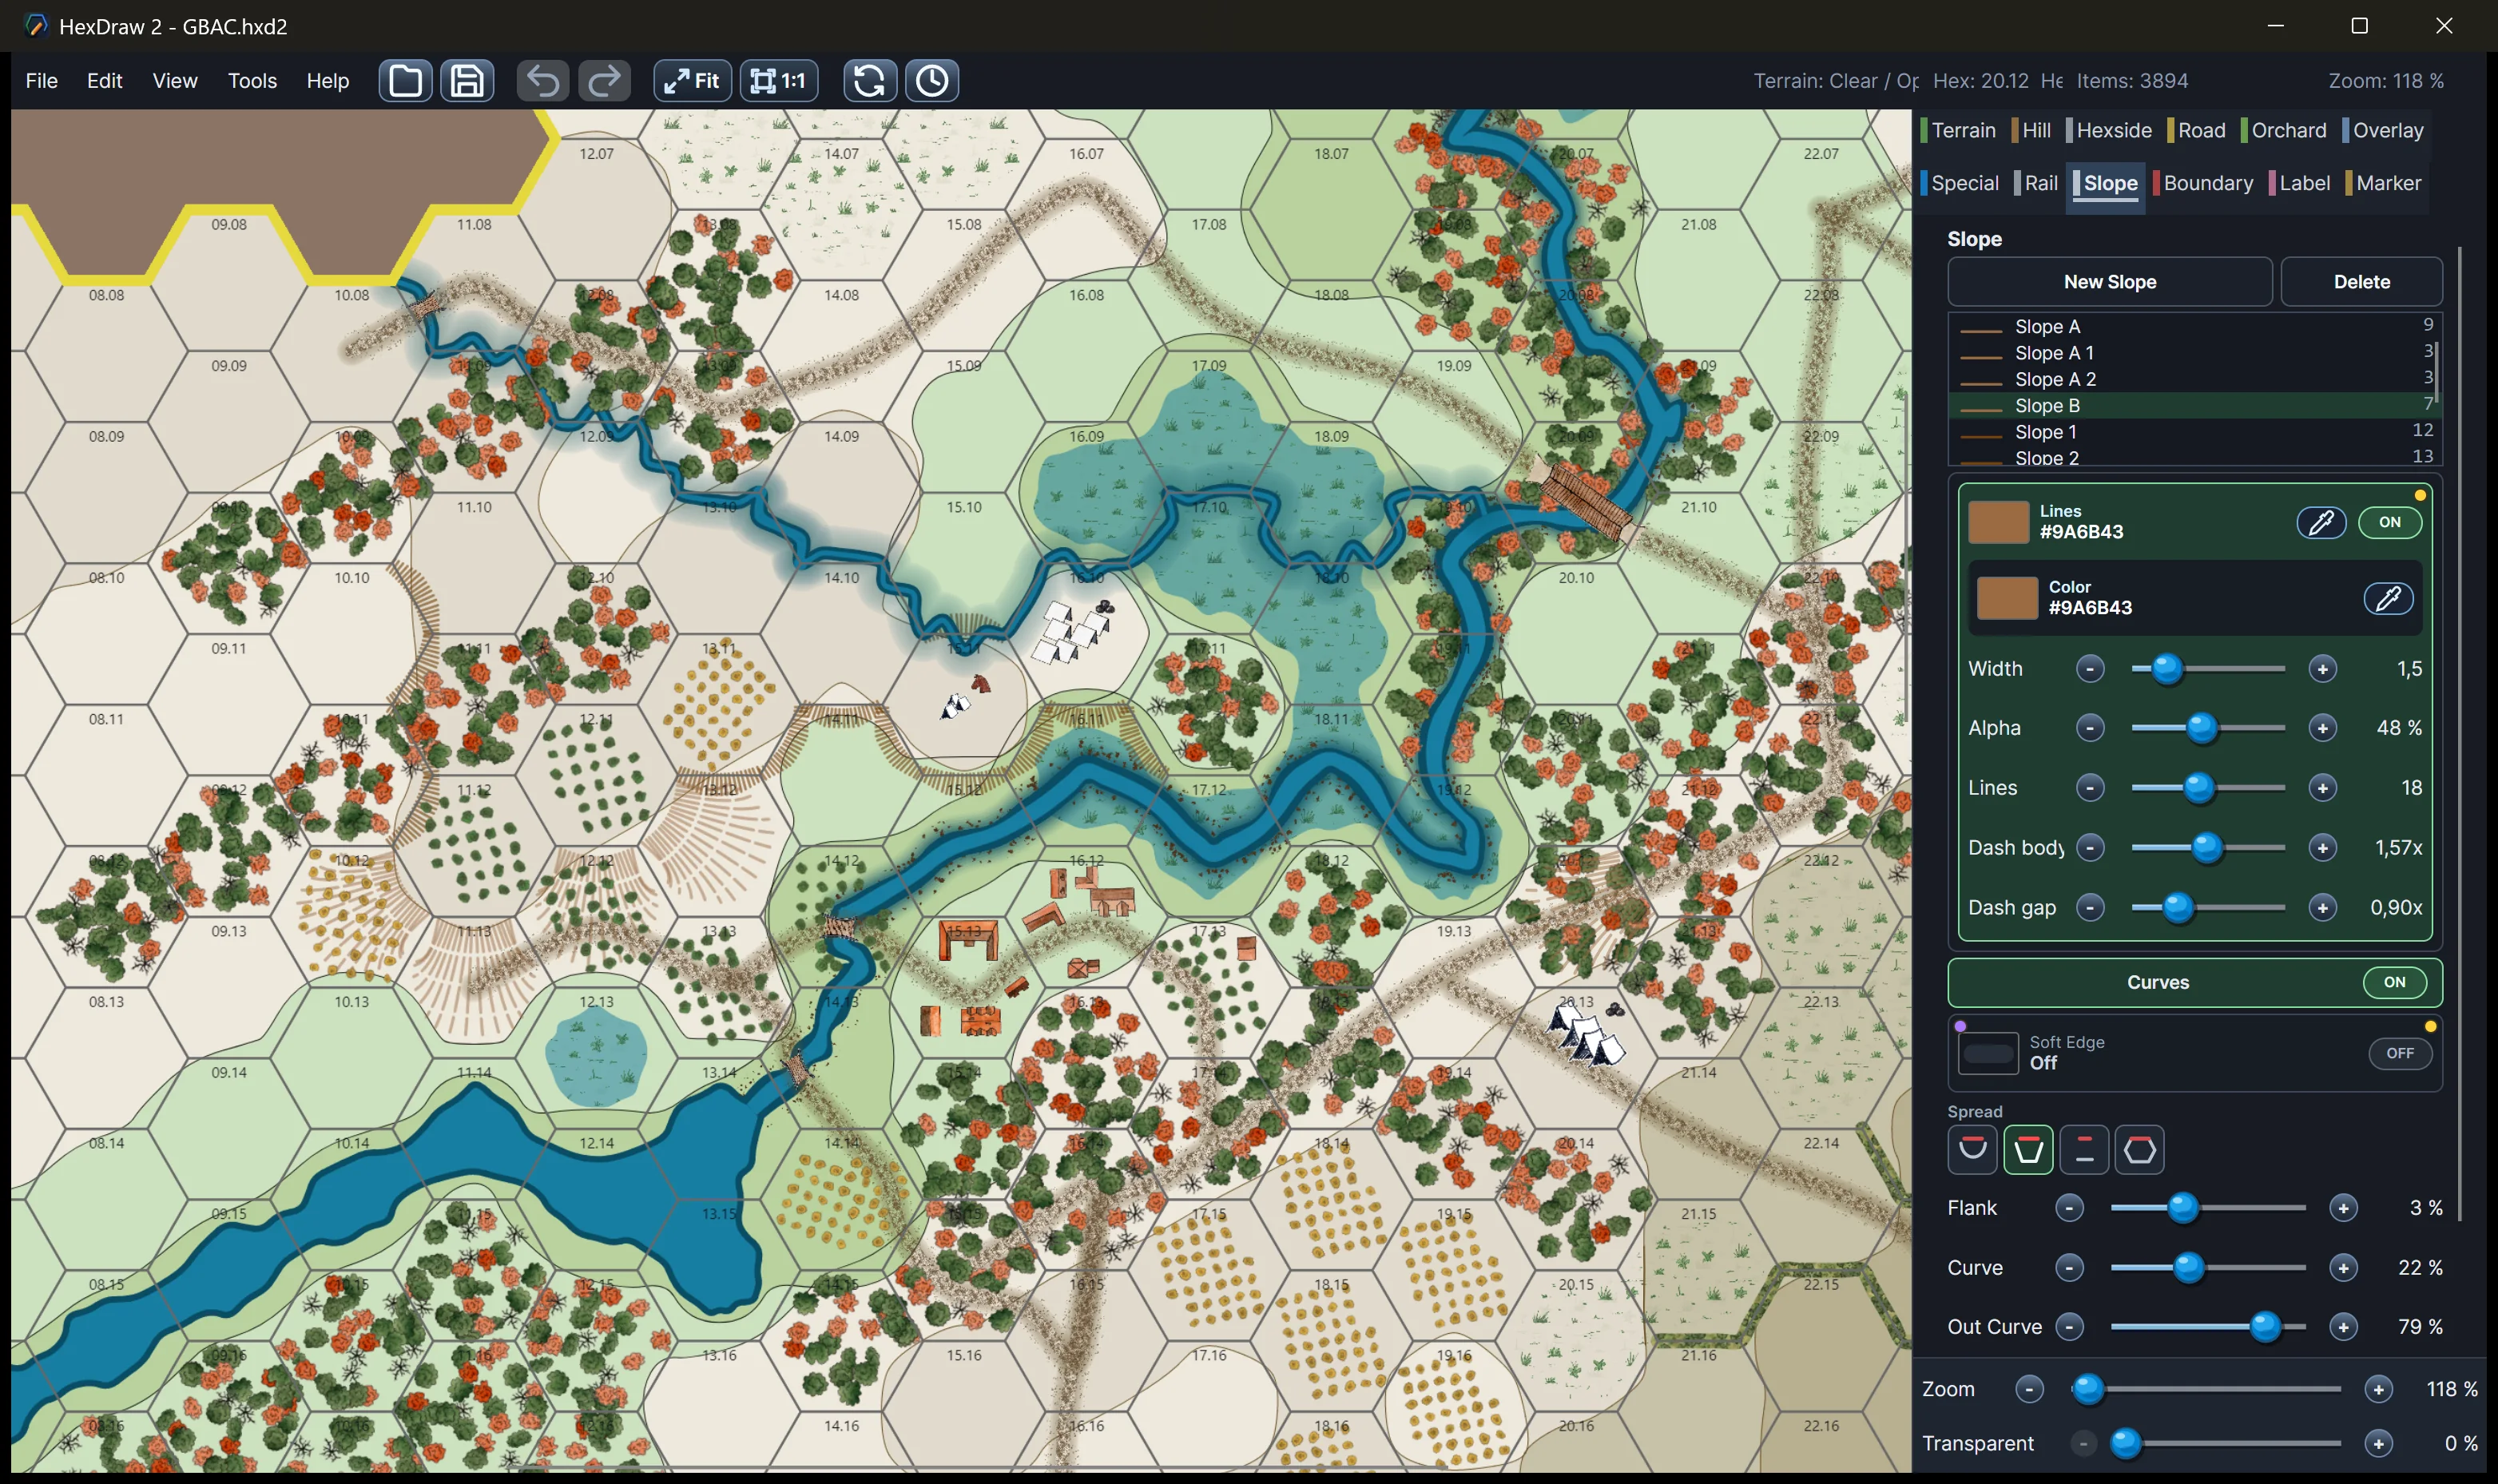Decrease Width with minus button

[x=2090, y=669]
